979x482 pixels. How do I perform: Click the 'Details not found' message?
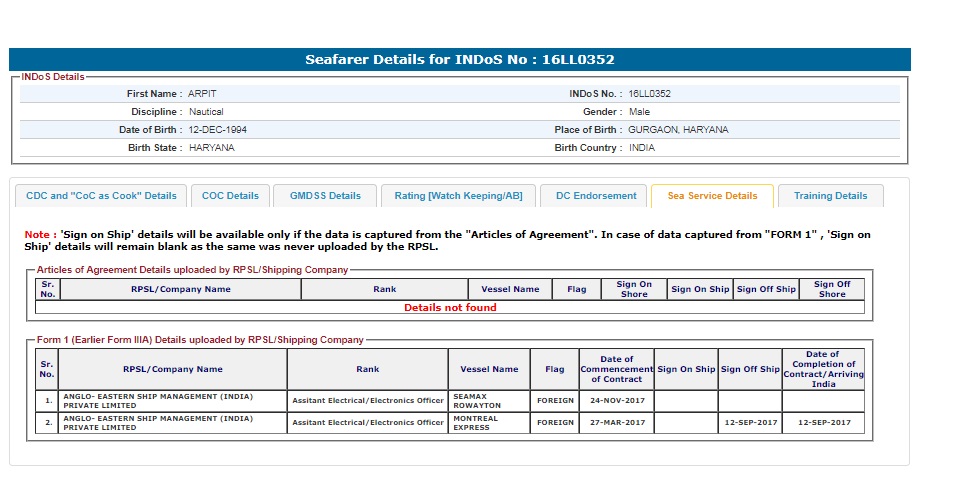click(x=450, y=308)
